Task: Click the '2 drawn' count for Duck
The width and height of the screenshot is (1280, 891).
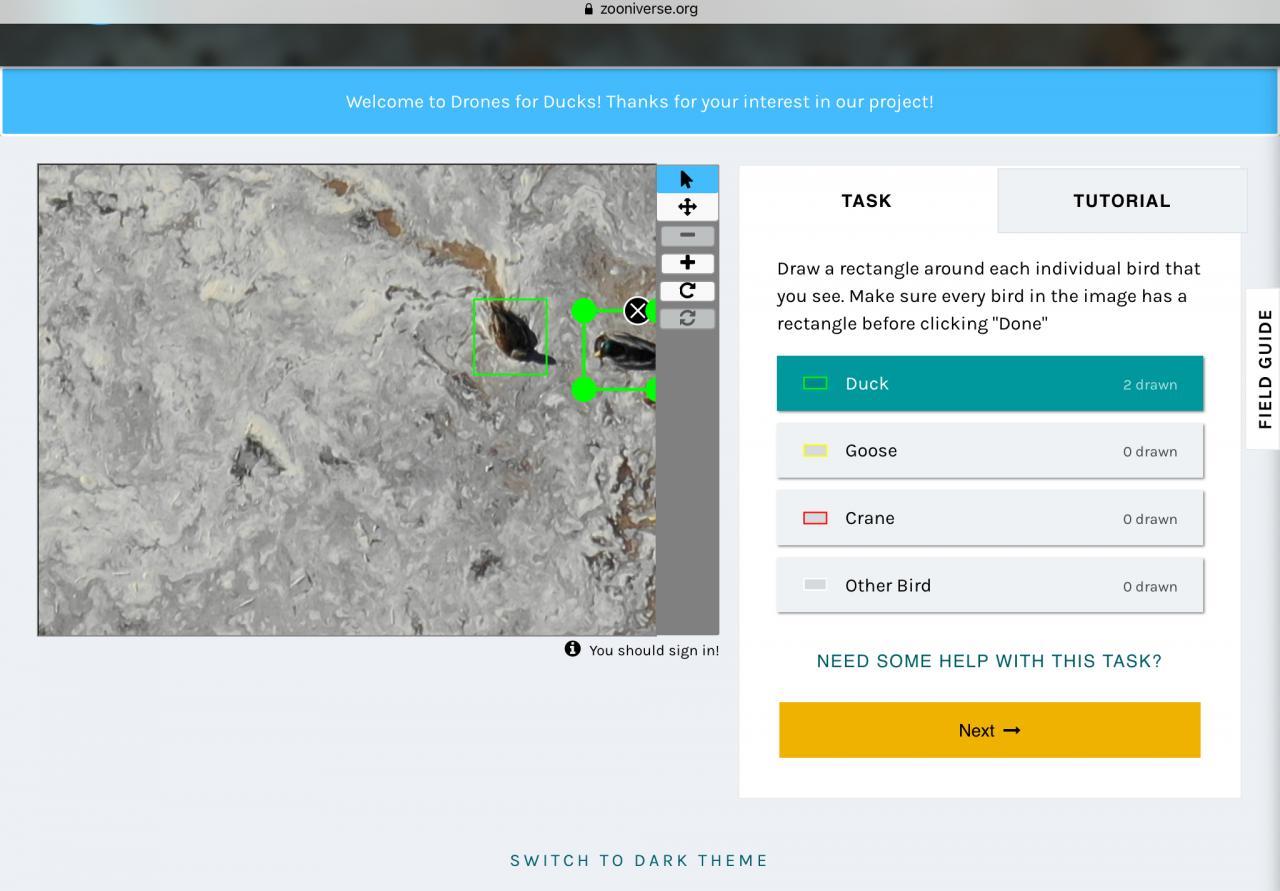Action: pyautogui.click(x=1150, y=384)
